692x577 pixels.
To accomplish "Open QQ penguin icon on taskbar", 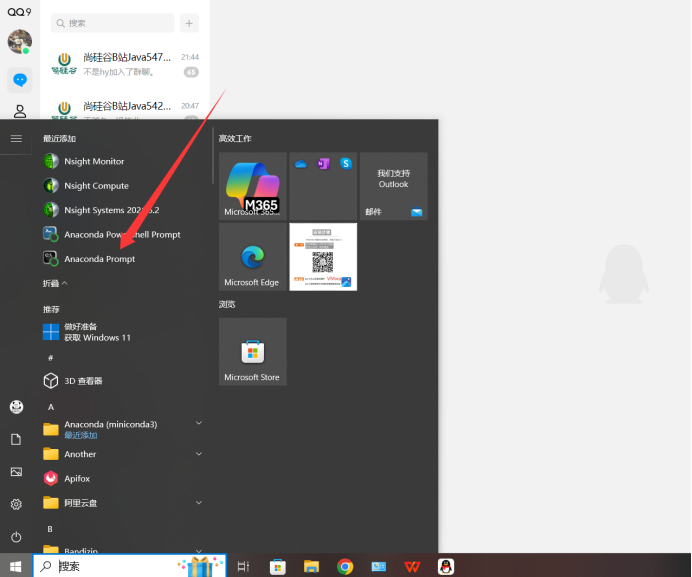I will (446, 566).
